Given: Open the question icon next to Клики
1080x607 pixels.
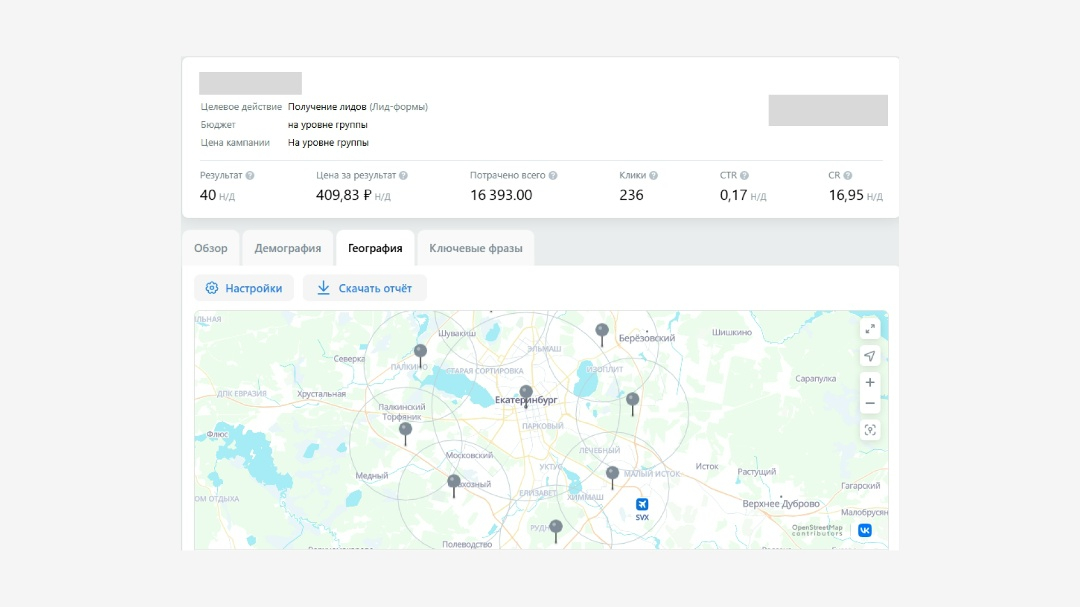Looking at the screenshot, I should 654,176.
